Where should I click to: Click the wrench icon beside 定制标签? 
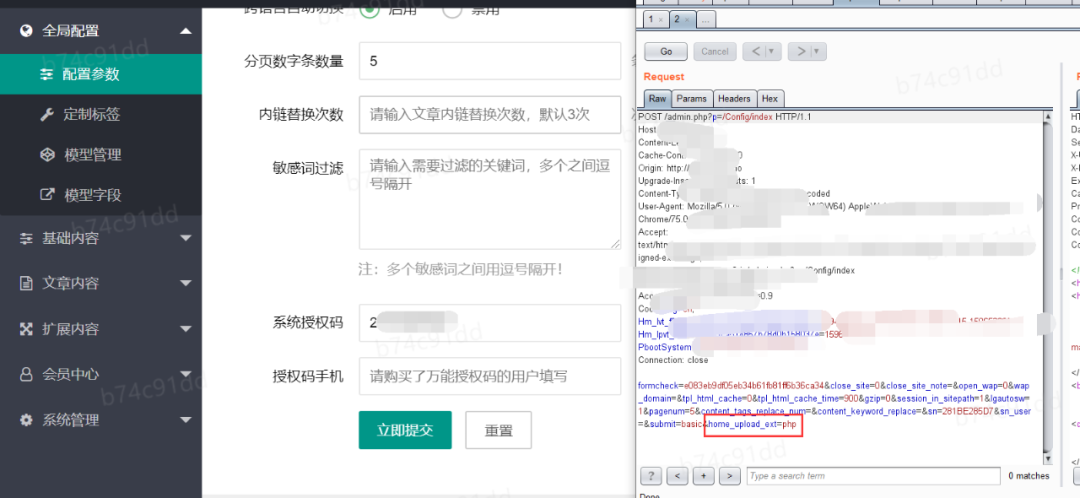(x=47, y=114)
